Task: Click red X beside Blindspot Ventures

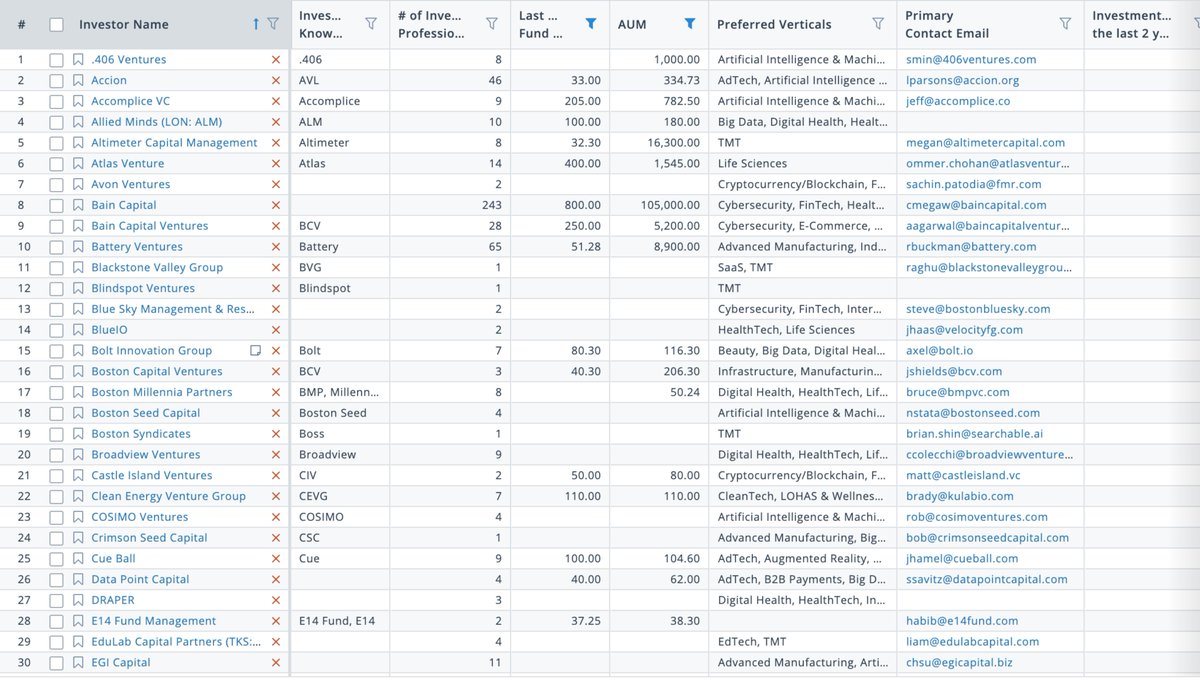Action: pos(276,288)
